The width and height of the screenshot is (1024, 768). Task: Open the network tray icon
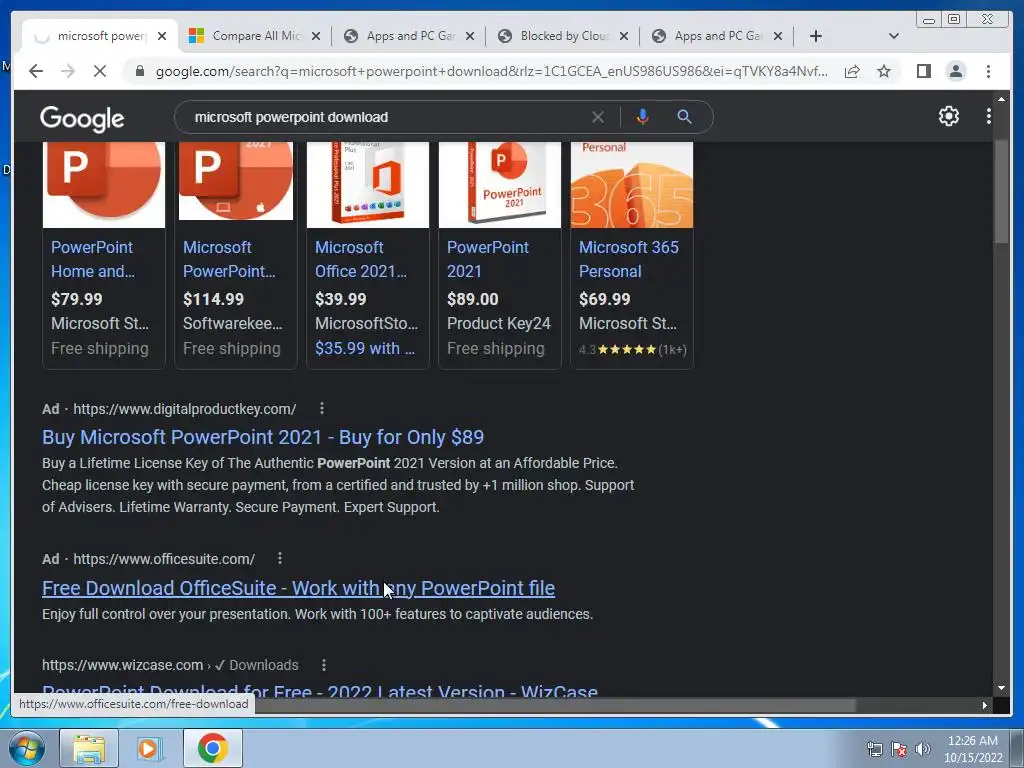pyautogui.click(x=874, y=749)
